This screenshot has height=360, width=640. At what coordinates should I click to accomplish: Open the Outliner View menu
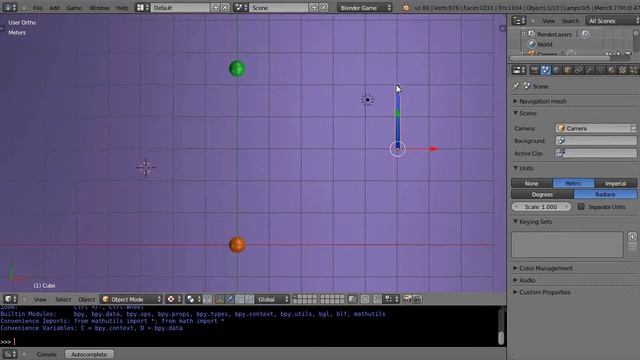coord(549,21)
